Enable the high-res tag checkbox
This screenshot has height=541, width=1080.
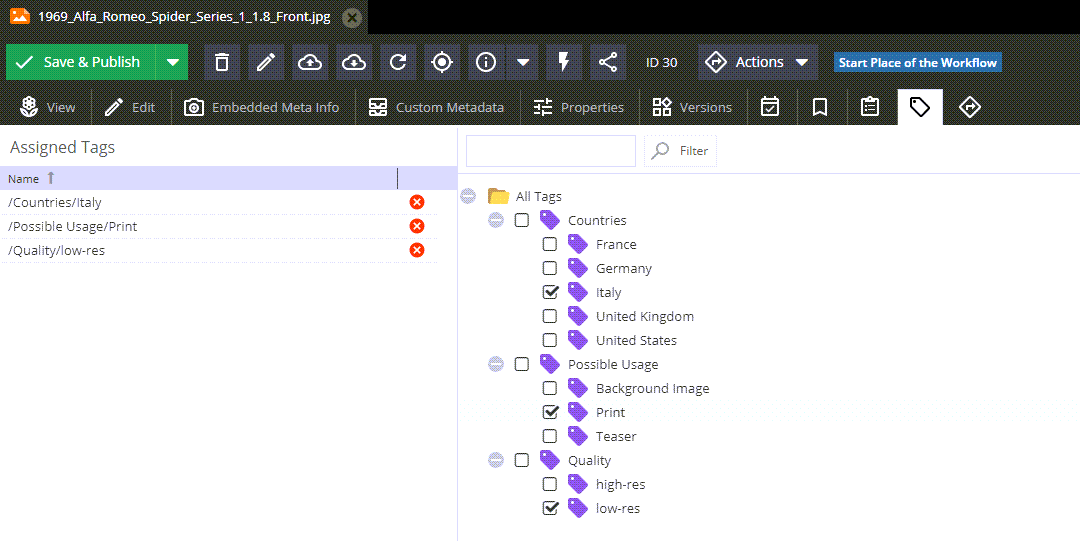(550, 484)
